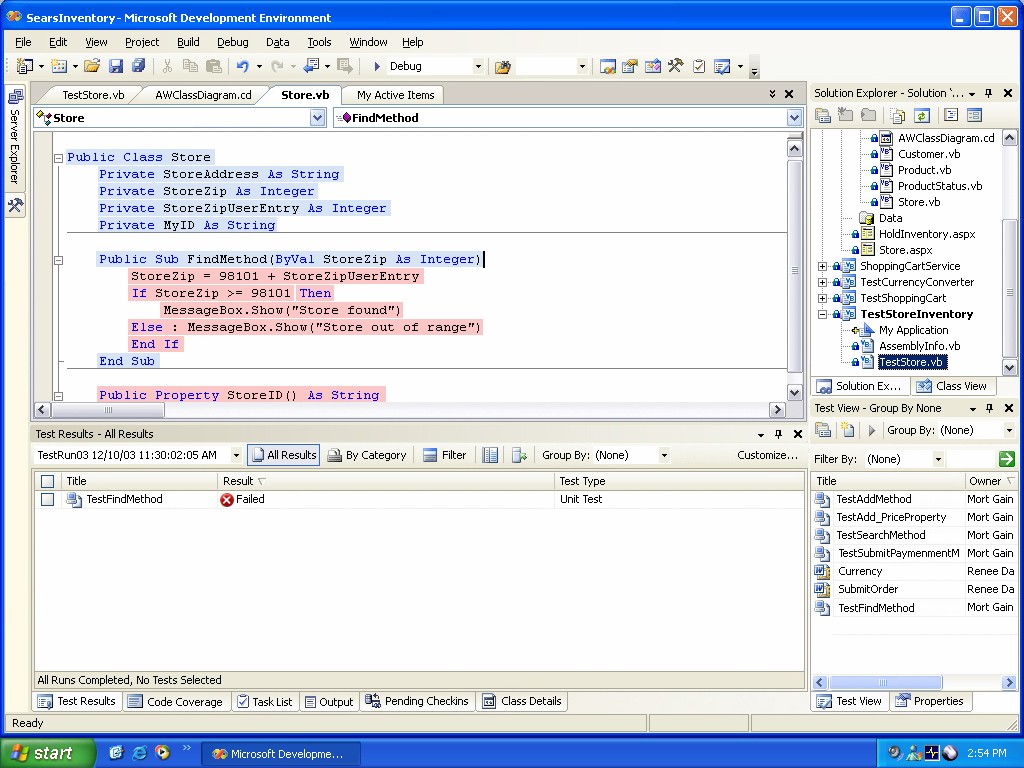This screenshot has width=1024, height=768.
Task: Open the FindMethod member dropdown
Action: [794, 118]
